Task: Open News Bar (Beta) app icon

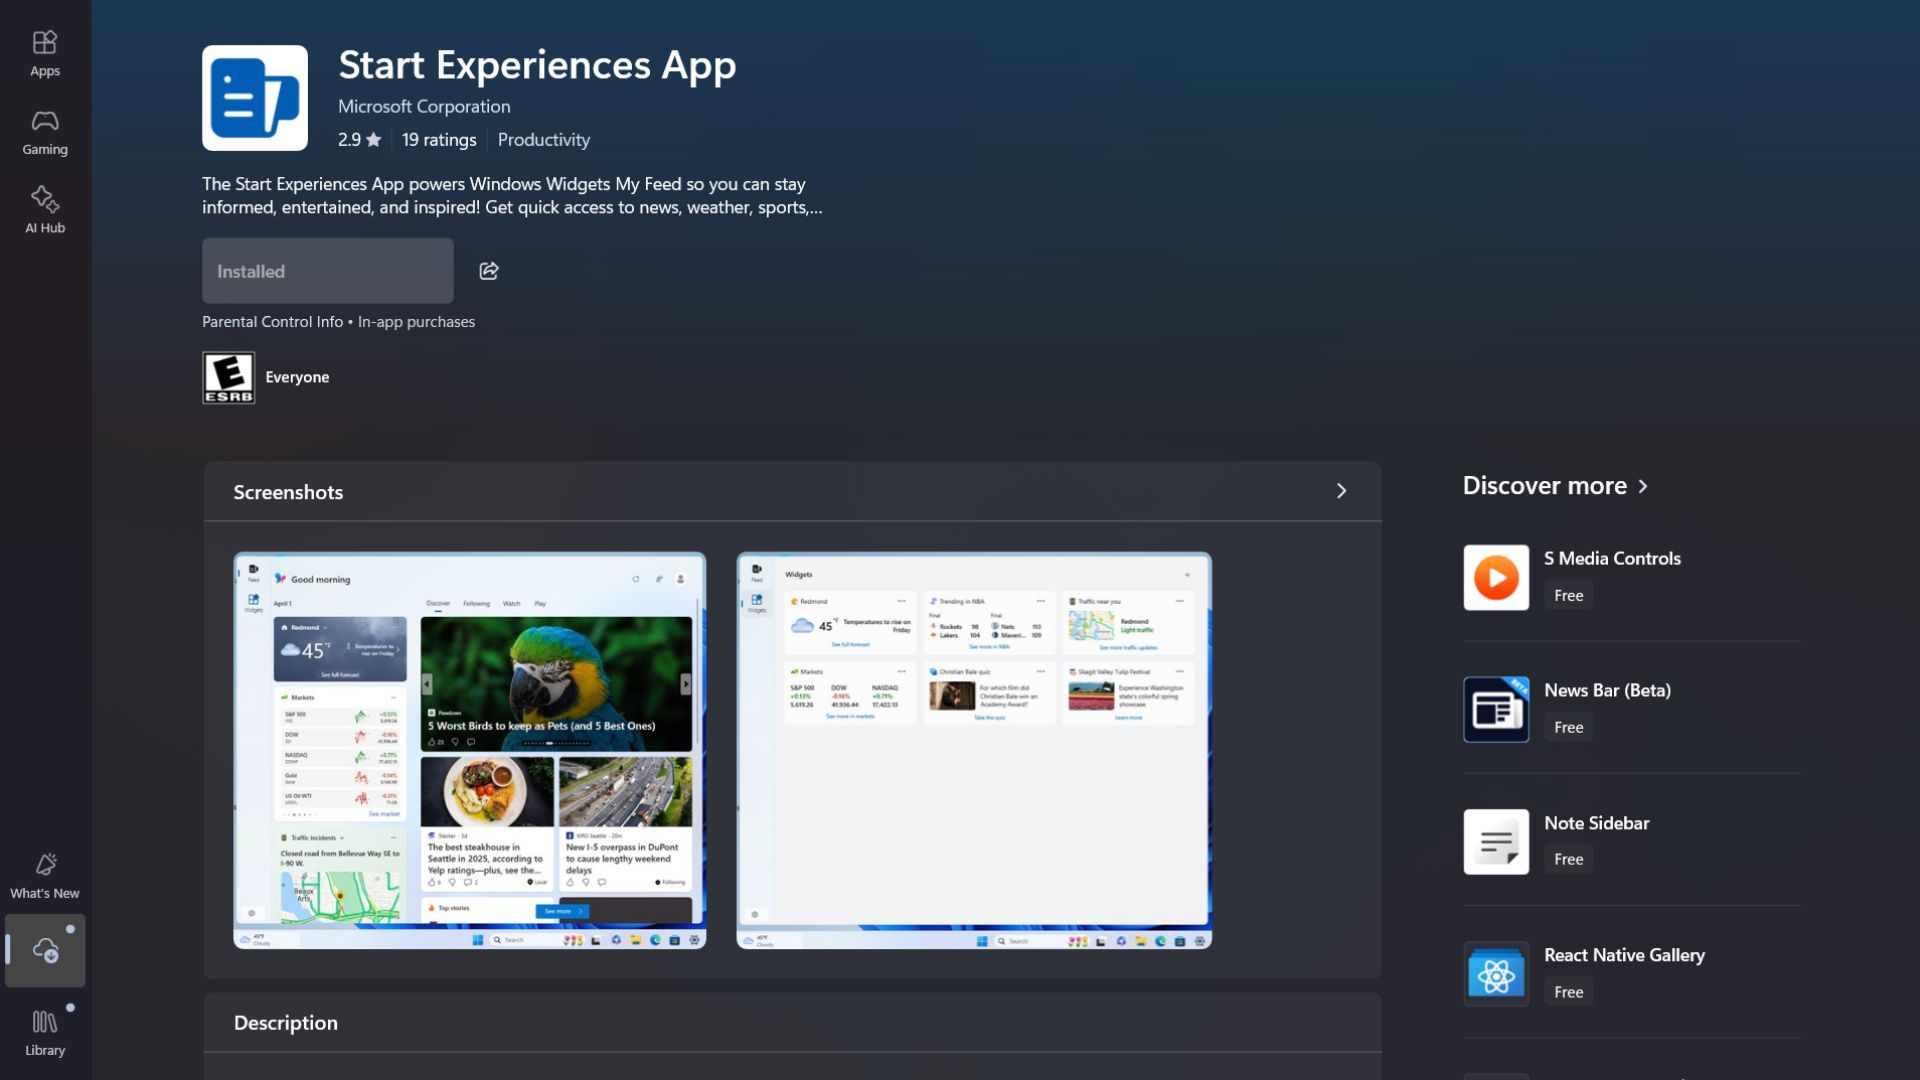Action: [x=1496, y=709]
